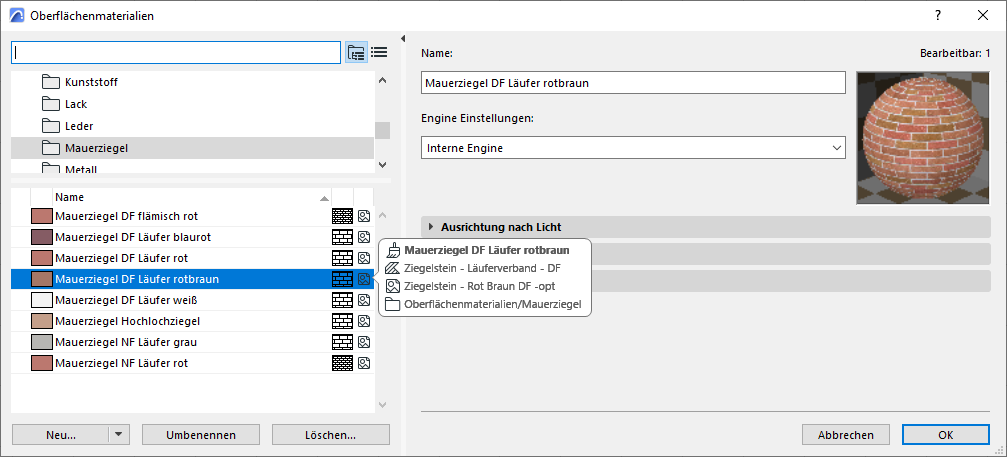This screenshot has width=1007, height=457.
Task: Click color swatch of Mauerziegel NF Läufer grau
Action: [41, 342]
